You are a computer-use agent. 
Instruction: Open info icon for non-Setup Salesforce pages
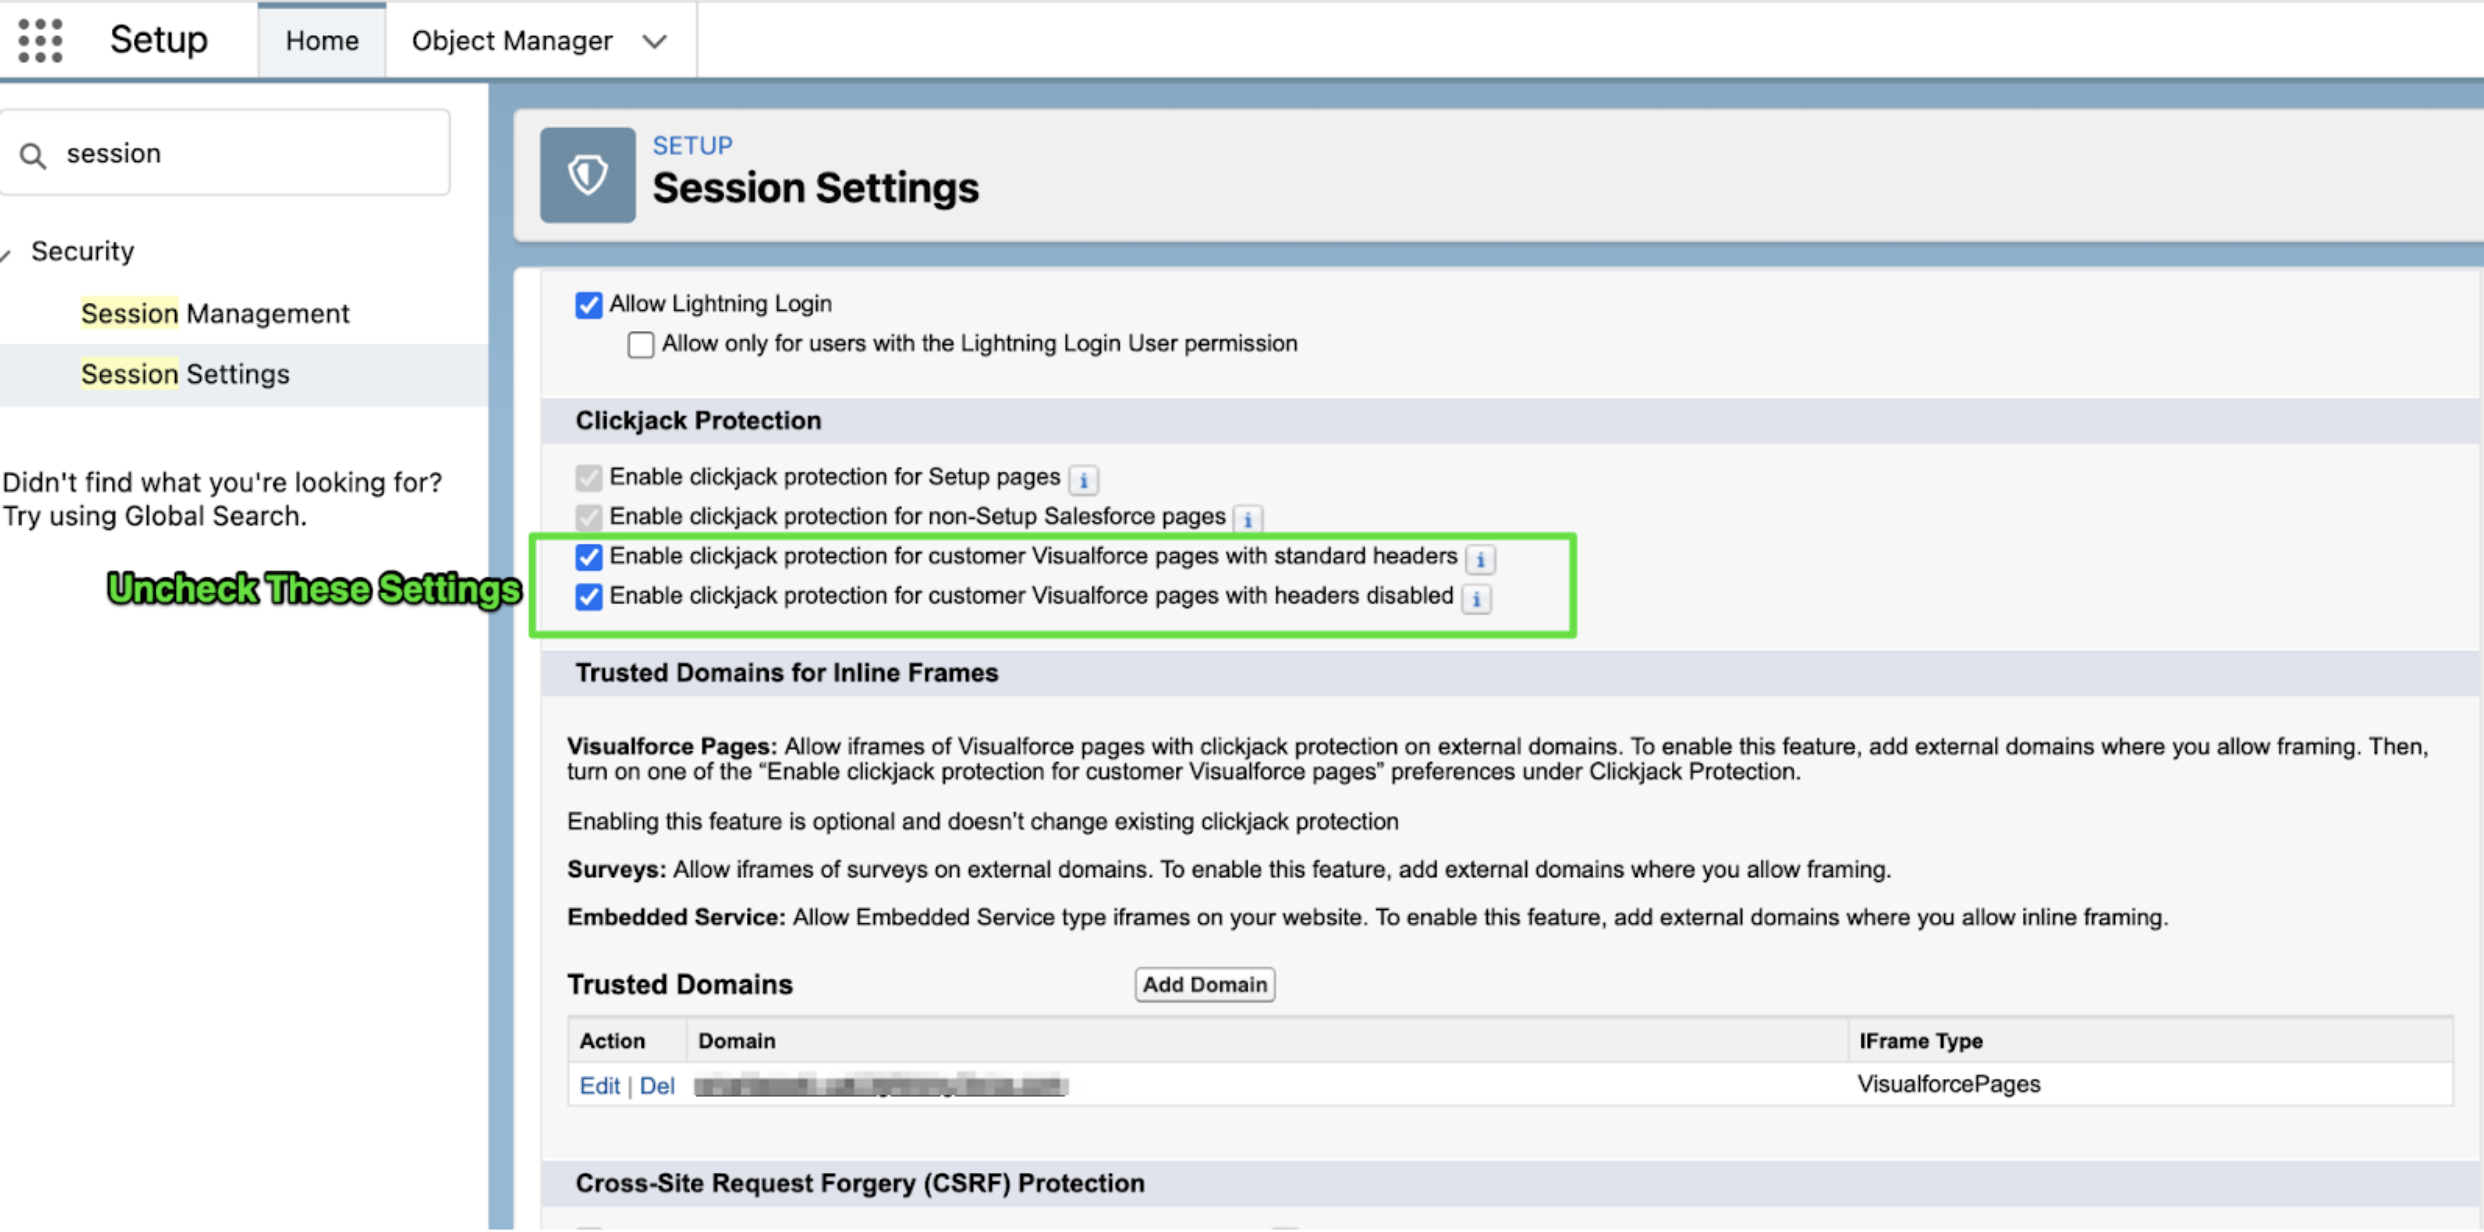pyautogui.click(x=1248, y=519)
